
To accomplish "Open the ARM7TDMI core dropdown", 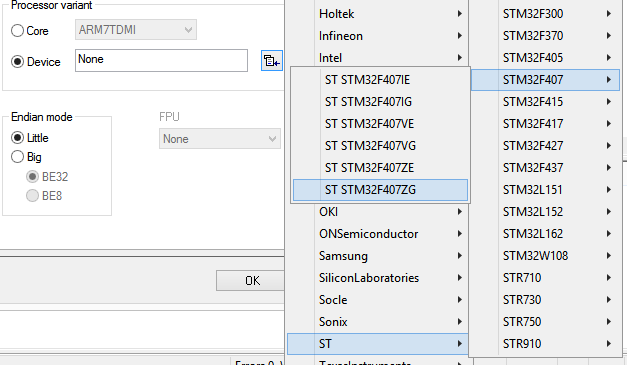I will (136, 30).
